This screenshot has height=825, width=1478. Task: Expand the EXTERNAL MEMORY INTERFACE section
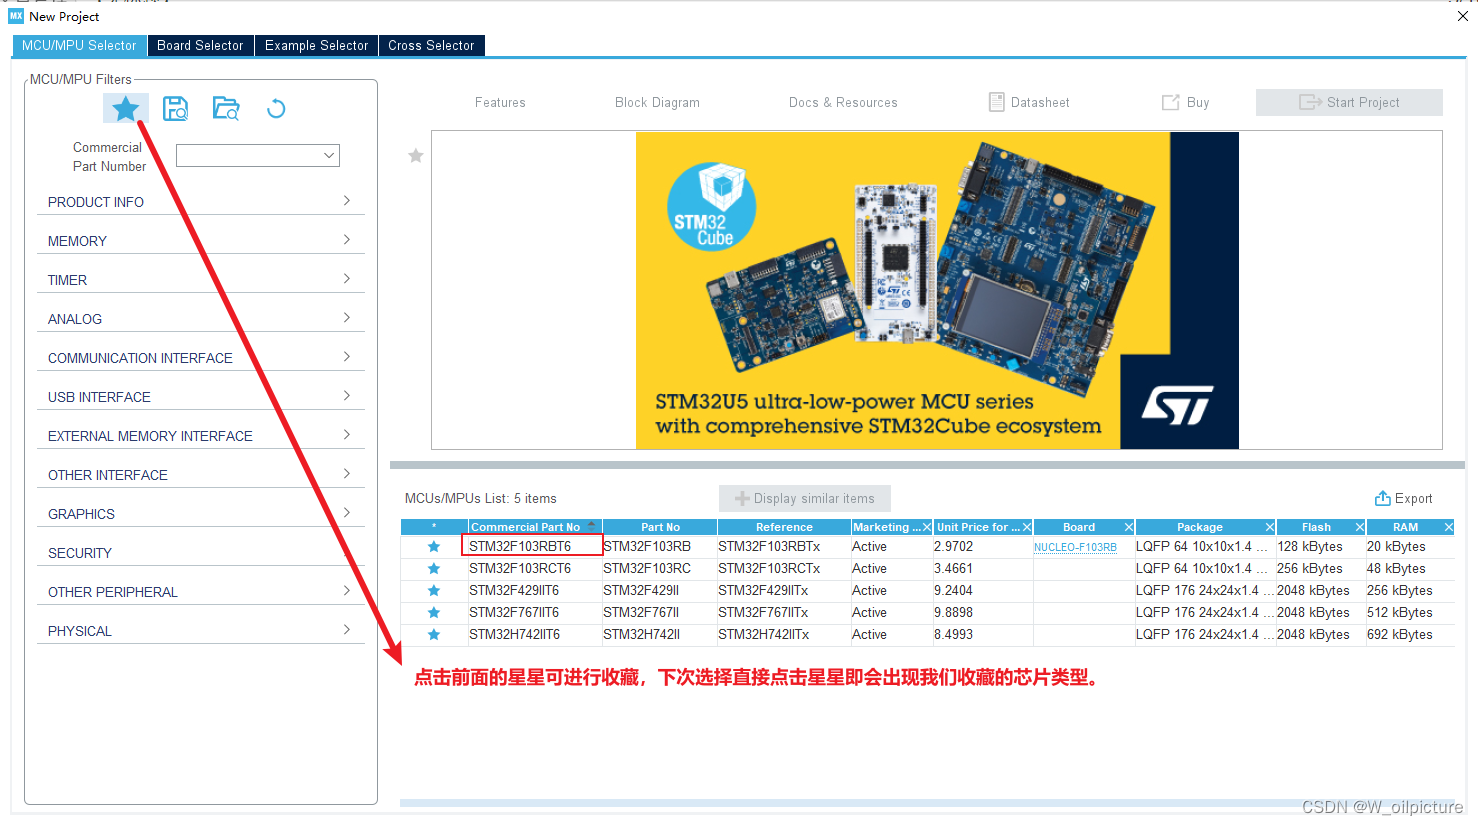[x=201, y=435]
